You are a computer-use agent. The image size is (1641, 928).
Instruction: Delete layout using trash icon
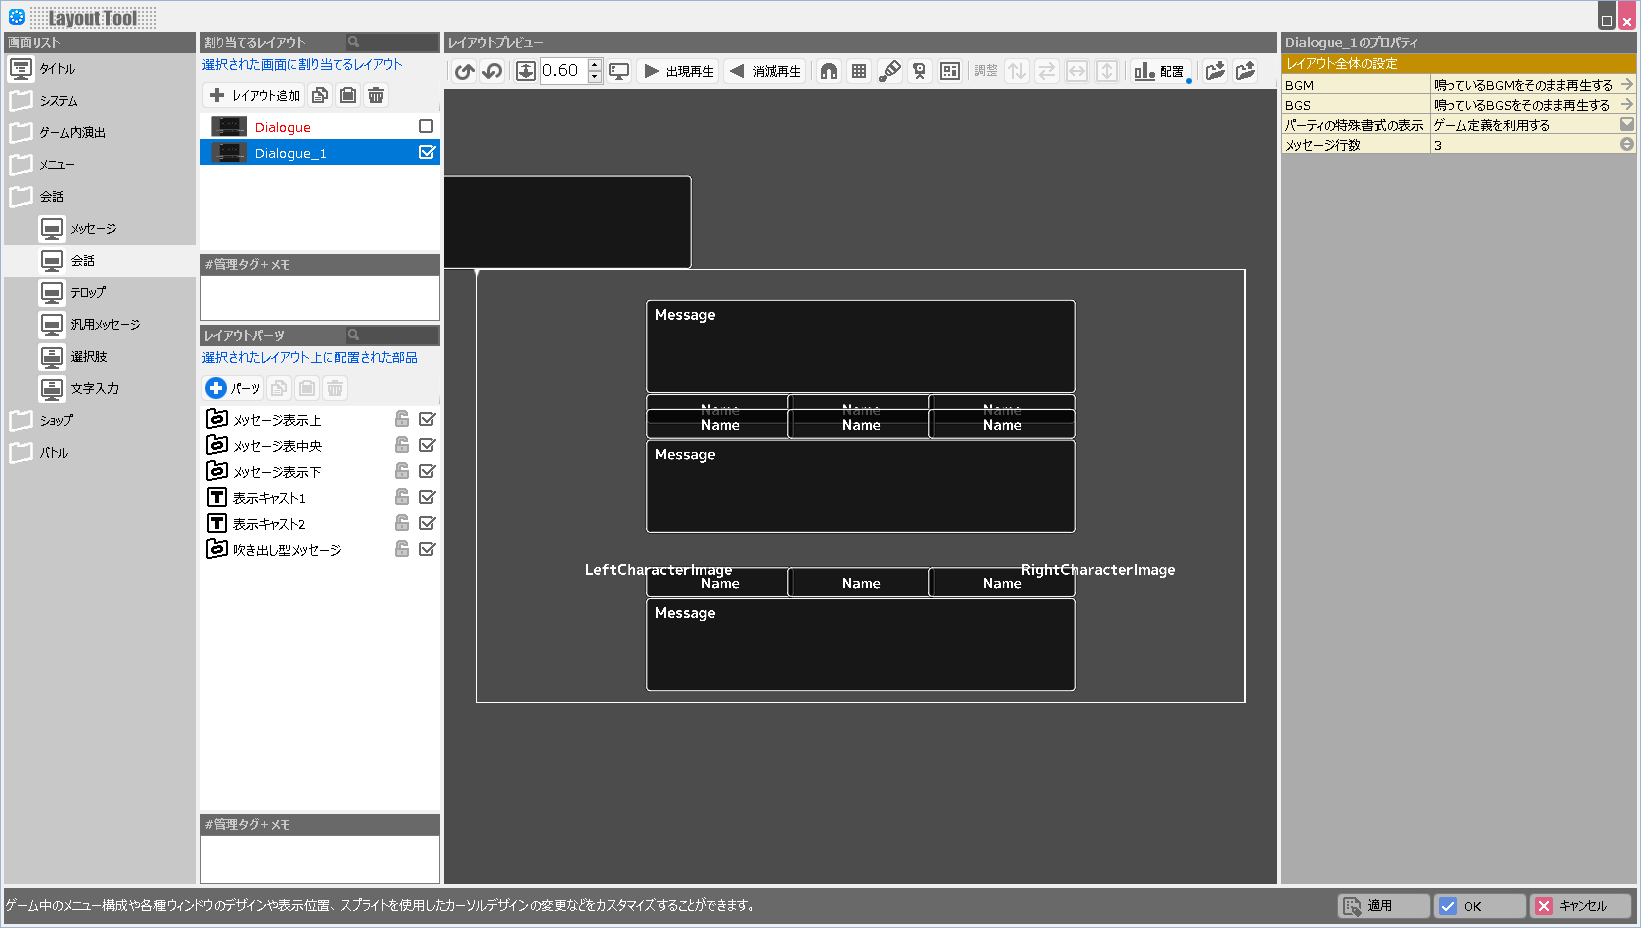(x=376, y=95)
